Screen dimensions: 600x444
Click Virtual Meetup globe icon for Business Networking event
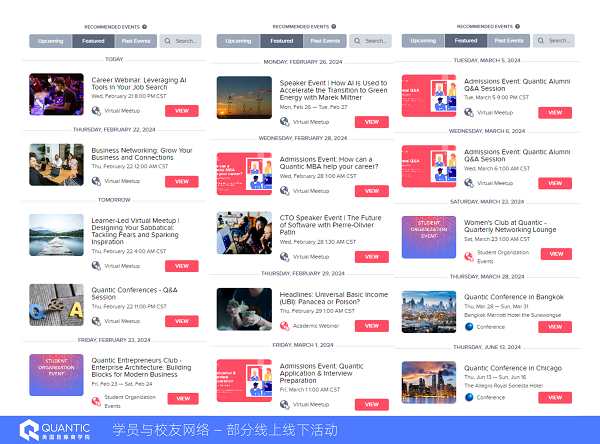96,181
